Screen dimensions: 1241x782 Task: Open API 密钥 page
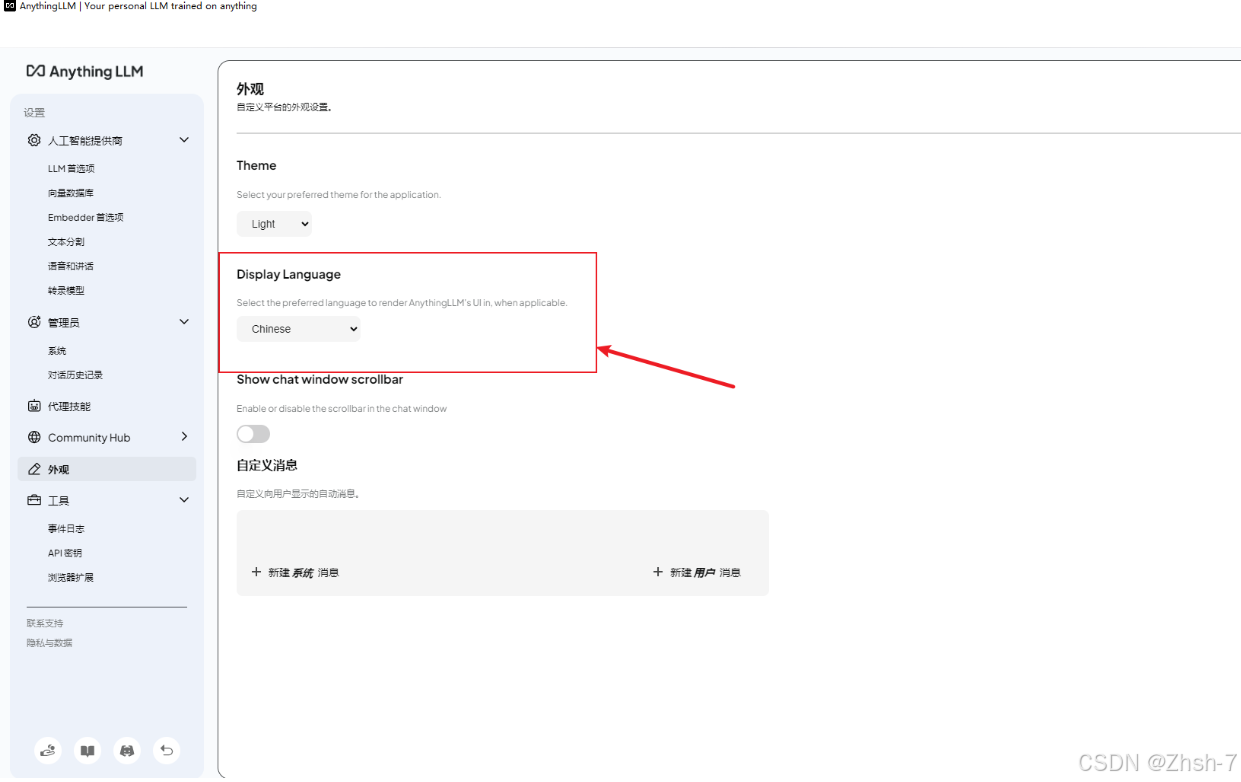coord(65,553)
